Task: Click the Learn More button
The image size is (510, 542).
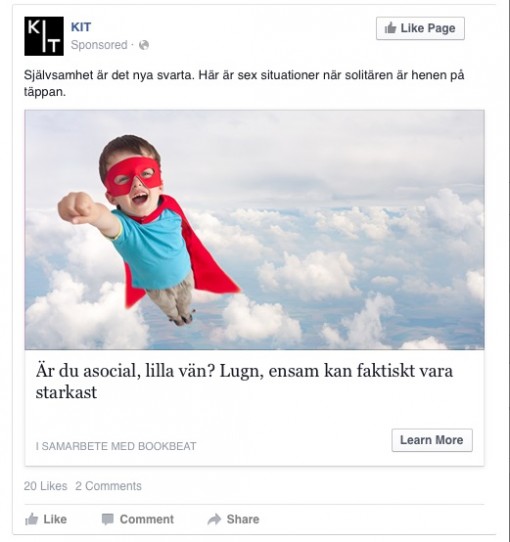Action: tap(432, 440)
